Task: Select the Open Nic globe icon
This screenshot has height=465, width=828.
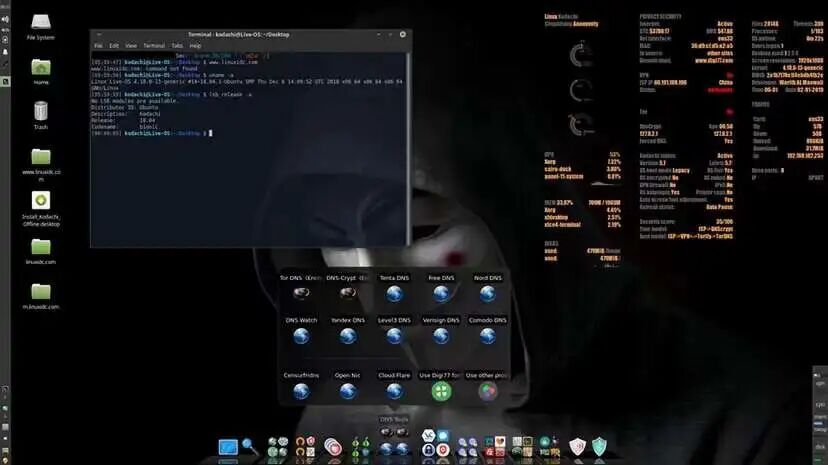Action: [x=347, y=391]
